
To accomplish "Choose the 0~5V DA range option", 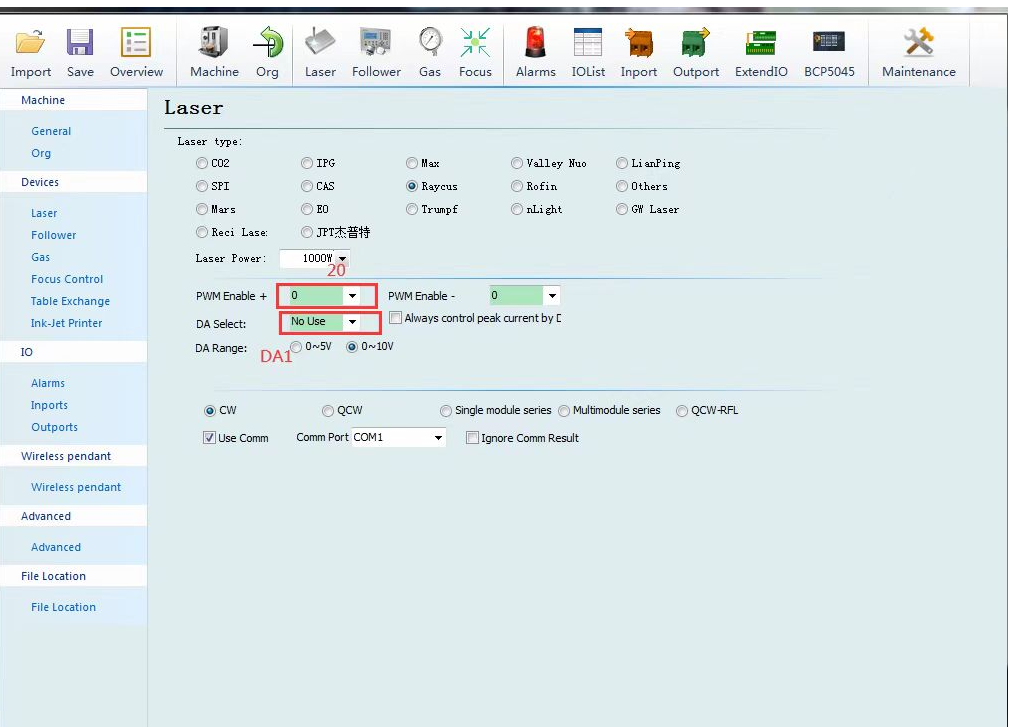I will click(296, 347).
